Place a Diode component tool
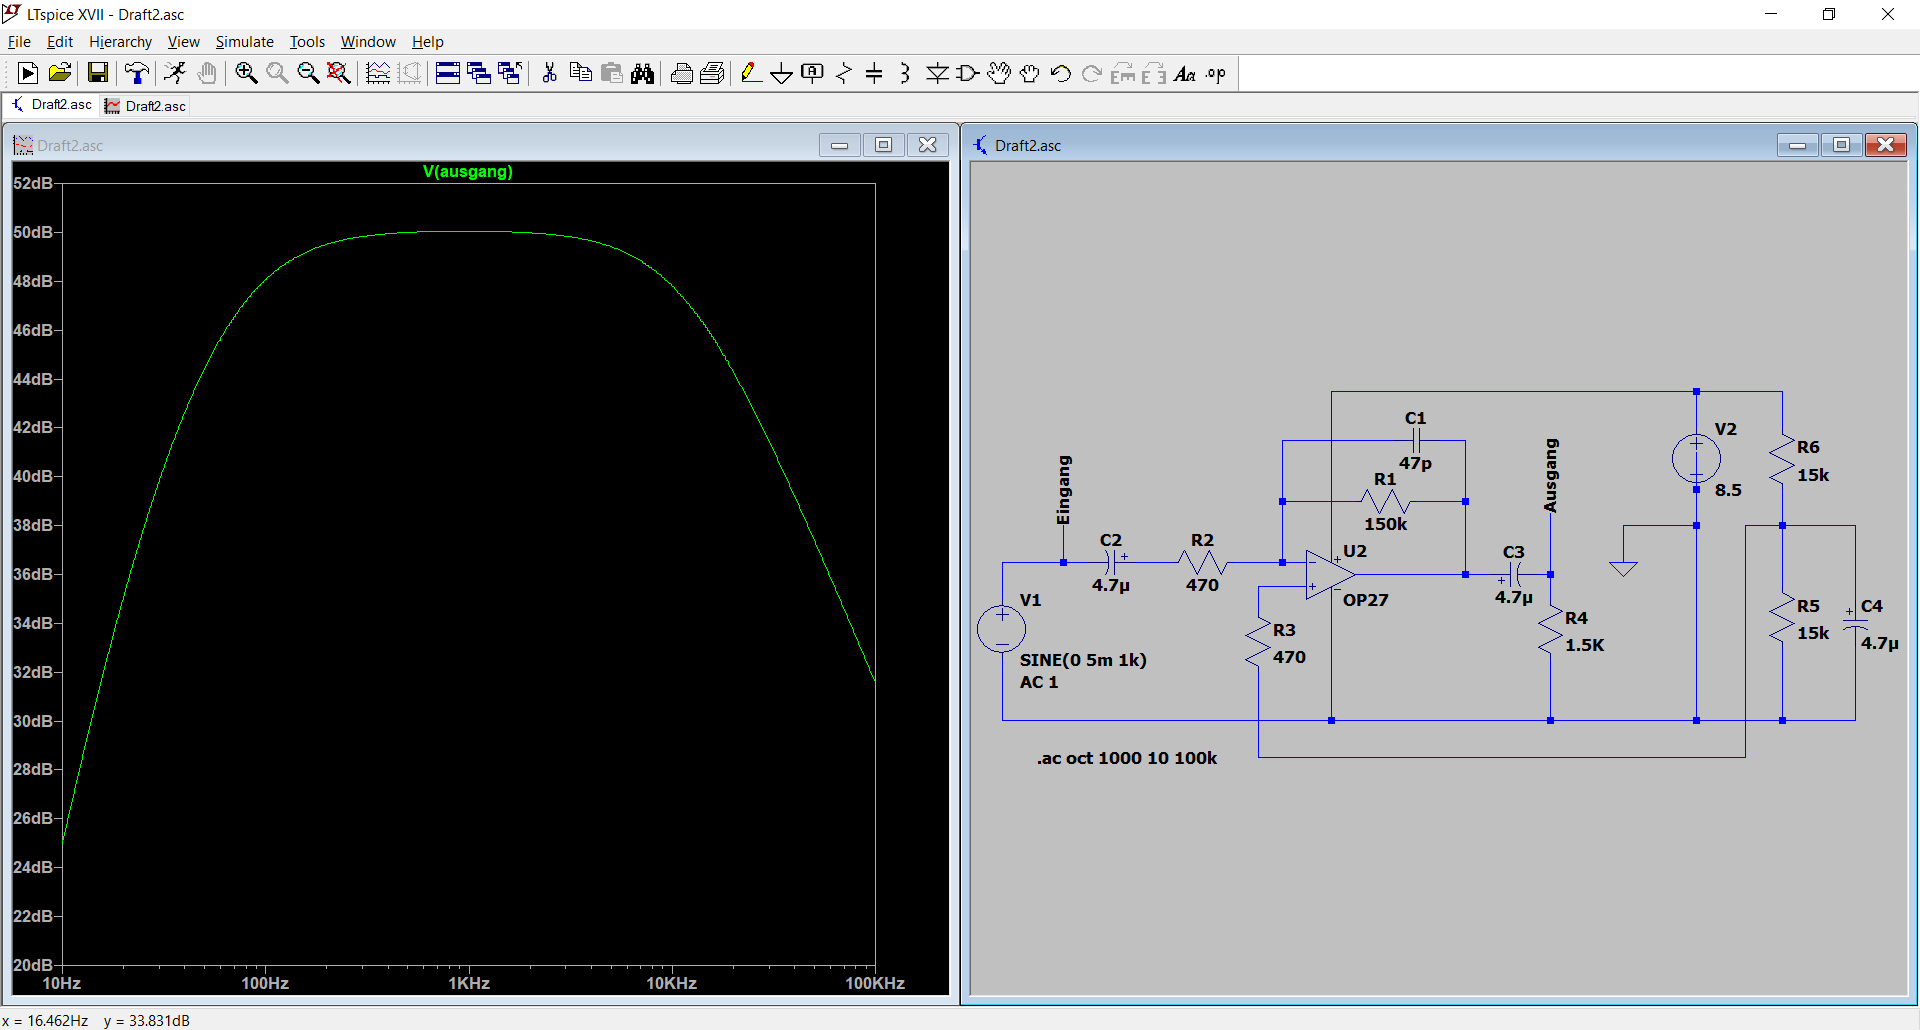This screenshot has height=1030, width=1920. 937,73
